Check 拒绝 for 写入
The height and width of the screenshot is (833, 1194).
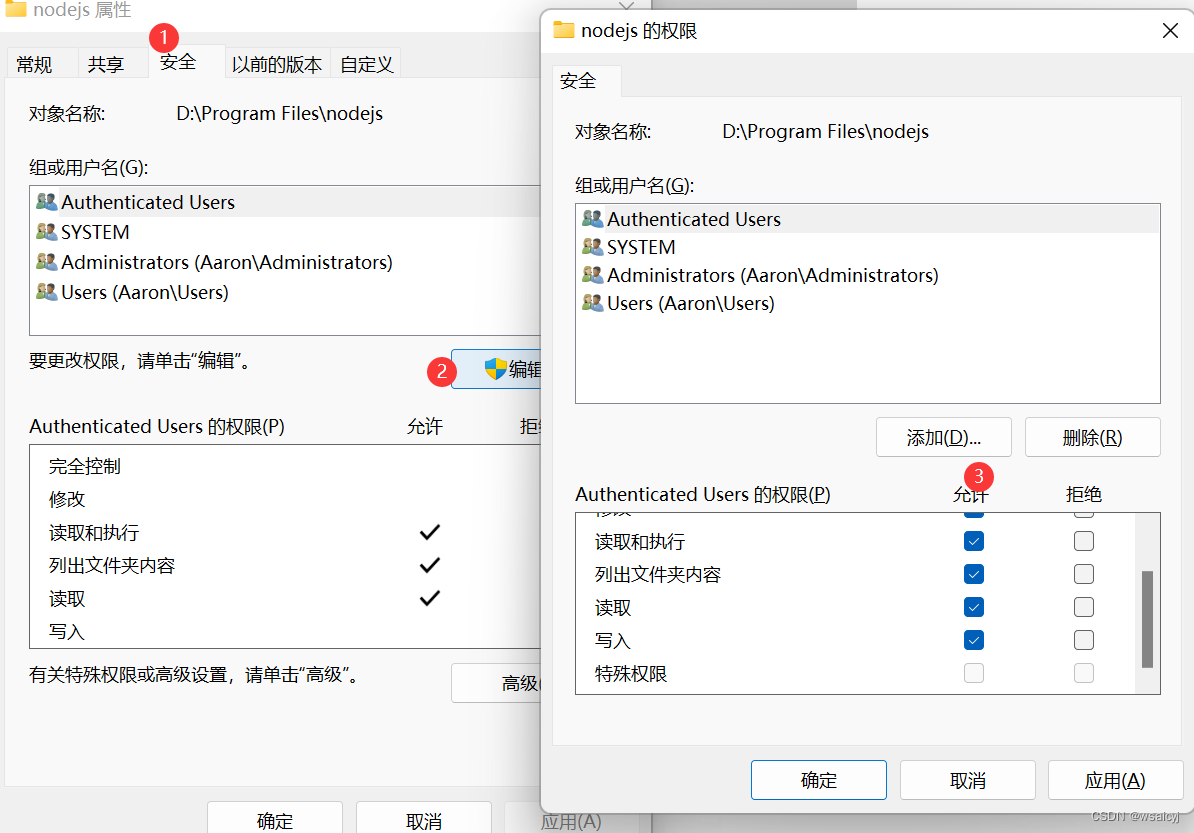[1084, 640]
